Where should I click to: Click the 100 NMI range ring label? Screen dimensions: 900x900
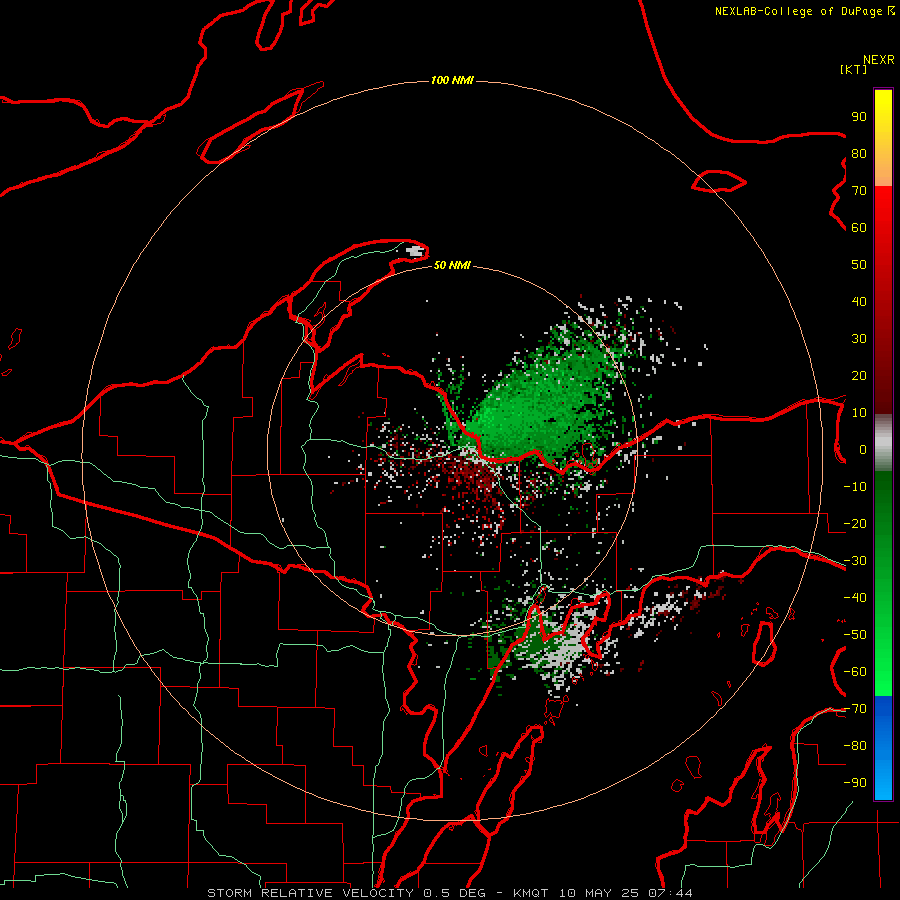(452, 80)
